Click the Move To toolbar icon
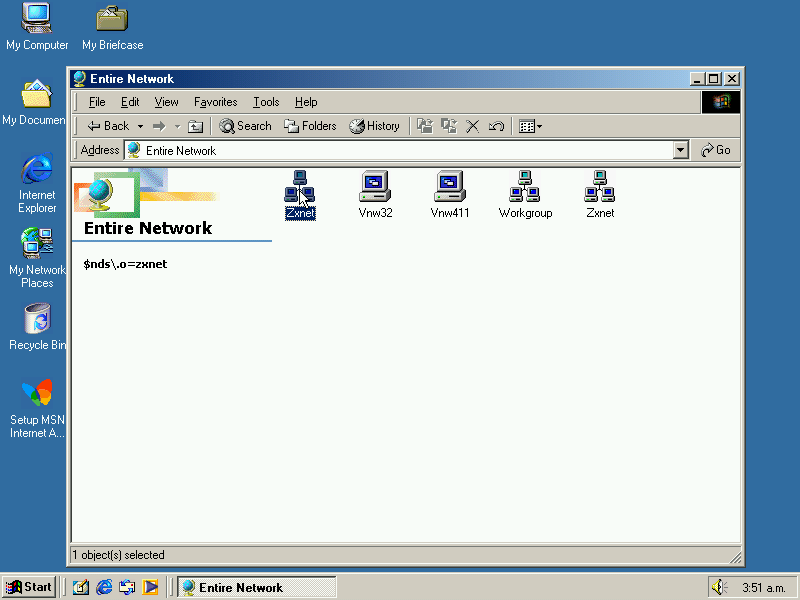Screen dimensions: 800x600 (424, 126)
